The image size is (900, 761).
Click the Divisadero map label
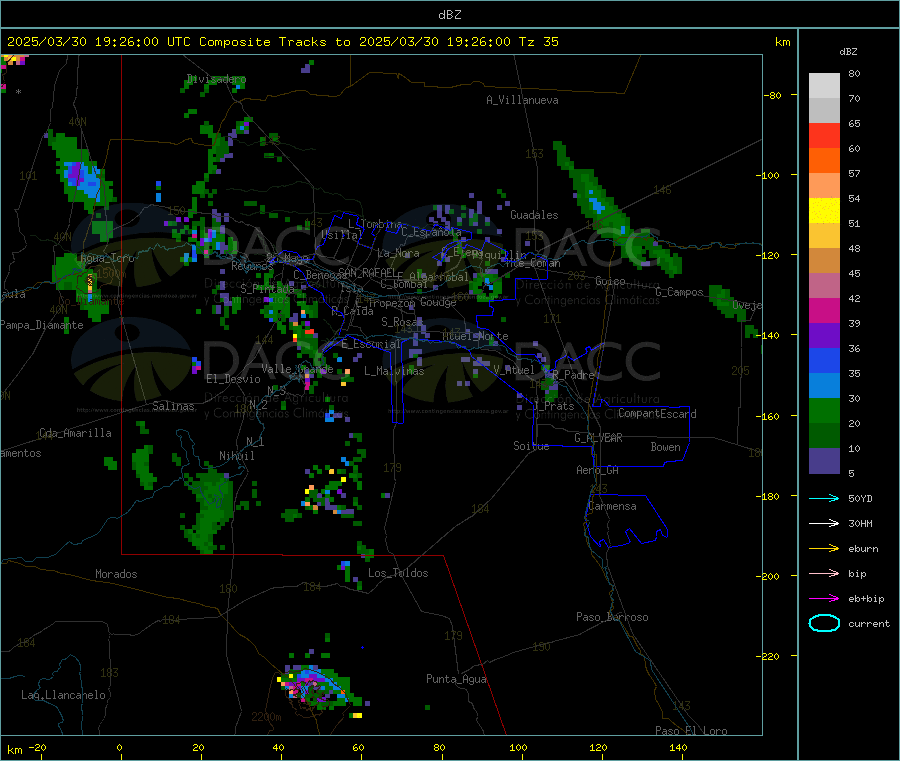pyautogui.click(x=216, y=79)
